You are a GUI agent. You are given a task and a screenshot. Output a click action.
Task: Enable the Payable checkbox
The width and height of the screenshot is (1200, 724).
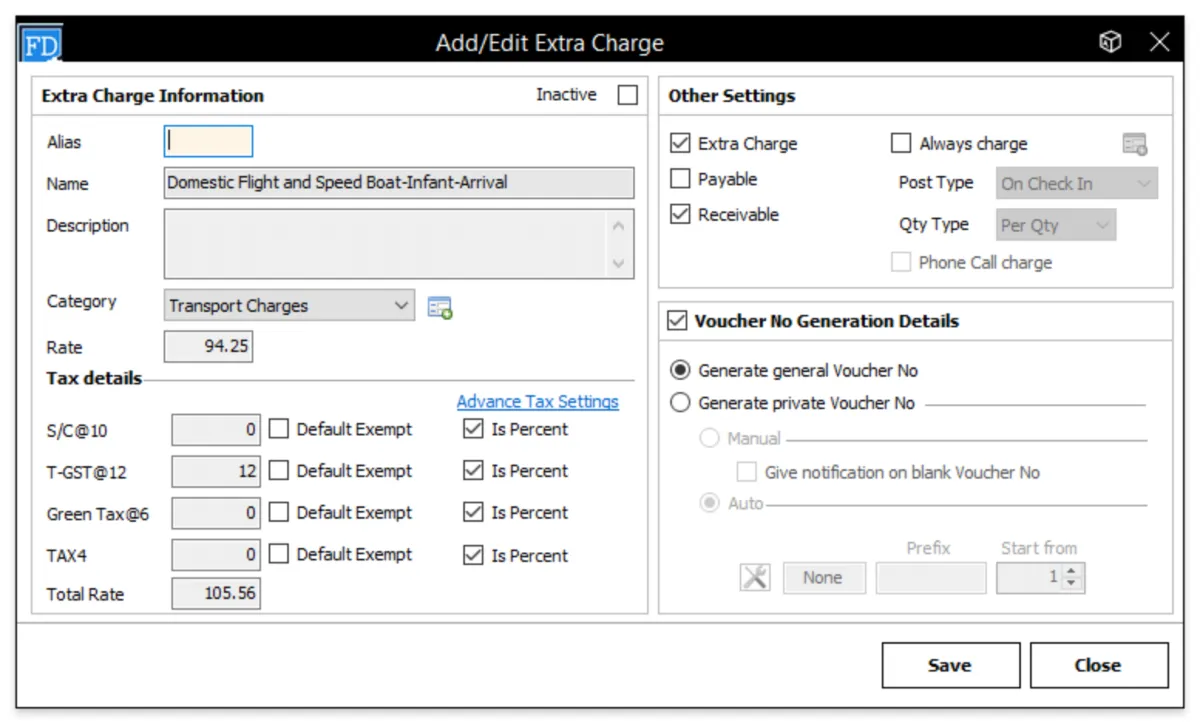click(680, 180)
